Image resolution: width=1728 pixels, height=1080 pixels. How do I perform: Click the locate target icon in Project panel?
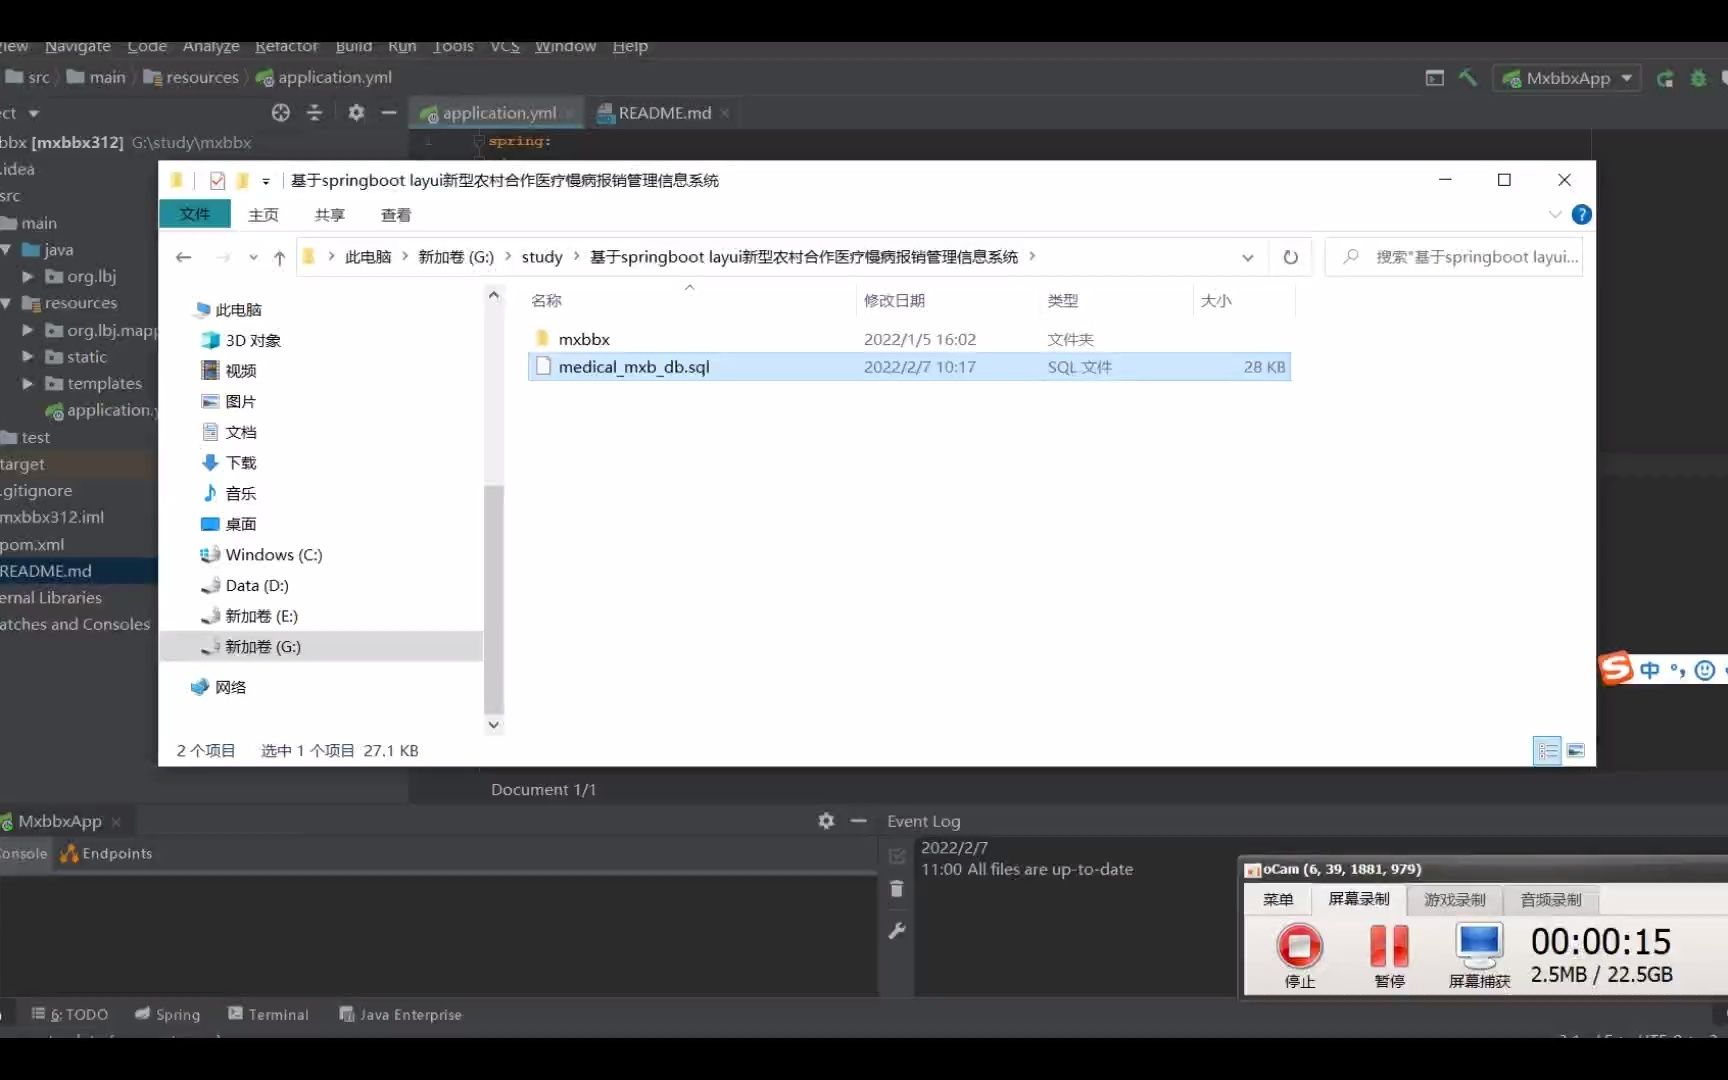281,113
